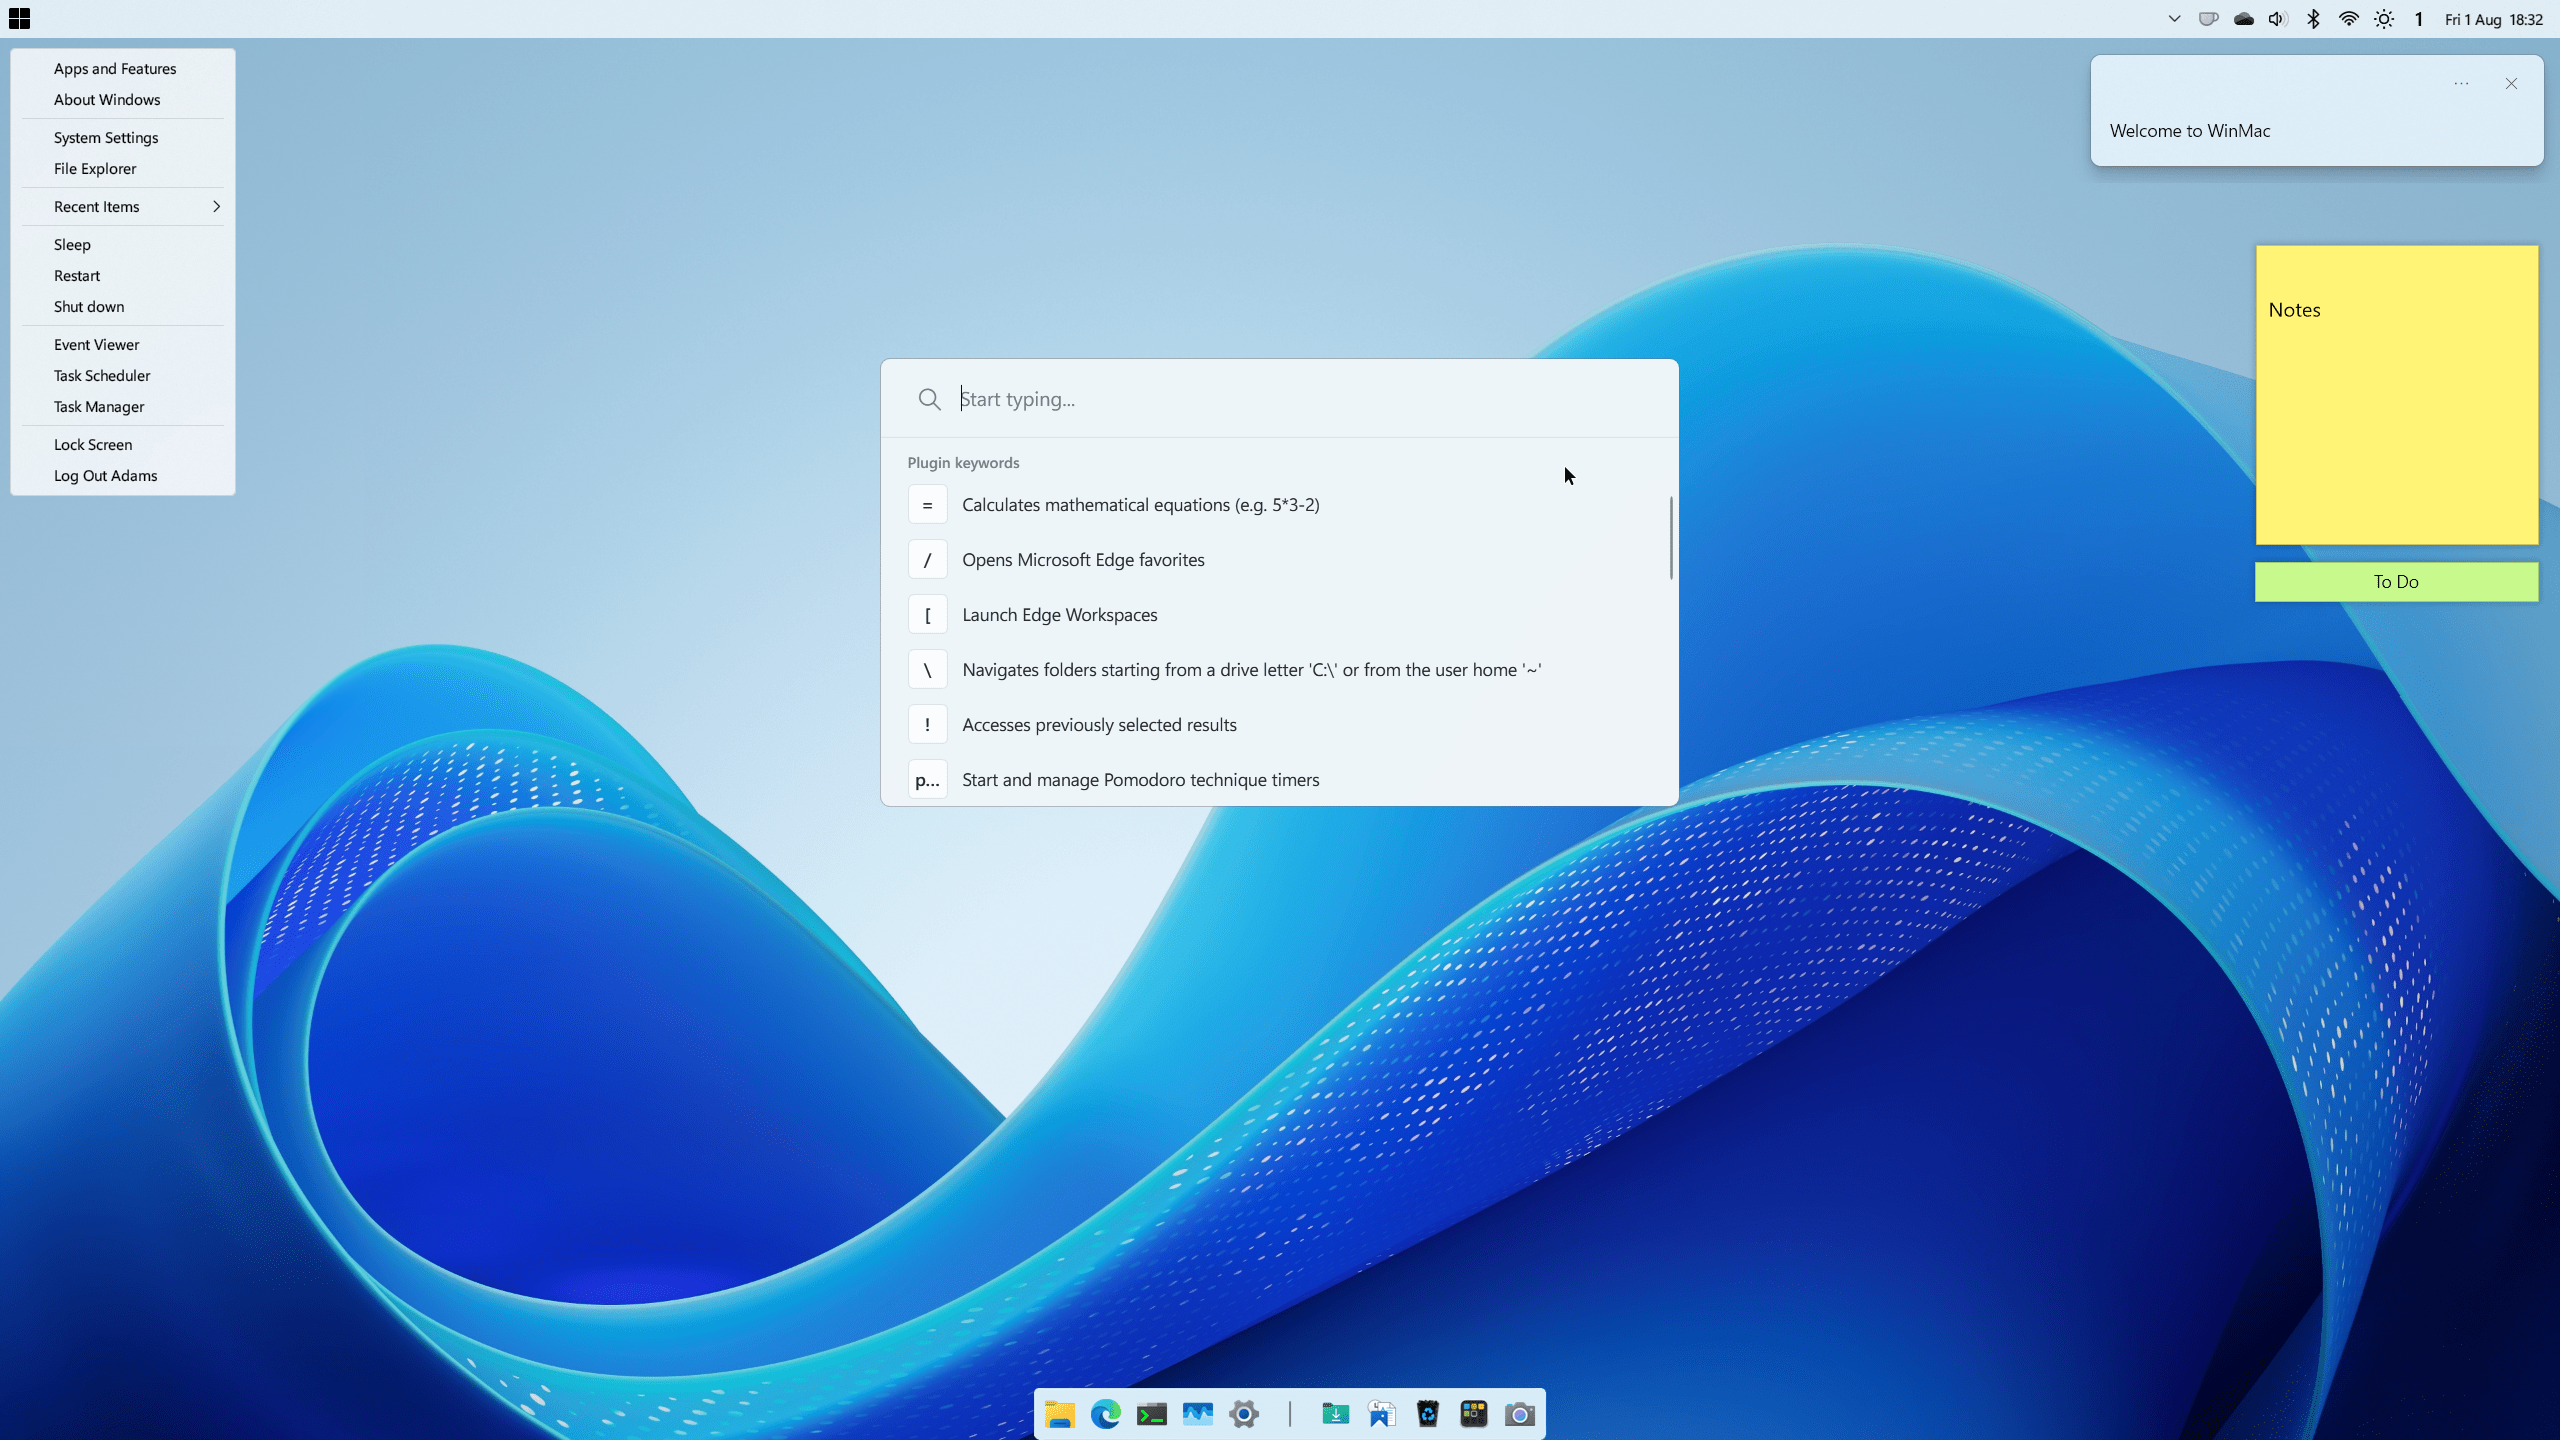Select the '\' folder navigation keyword tile
The image size is (2560, 1440).
tap(927, 670)
